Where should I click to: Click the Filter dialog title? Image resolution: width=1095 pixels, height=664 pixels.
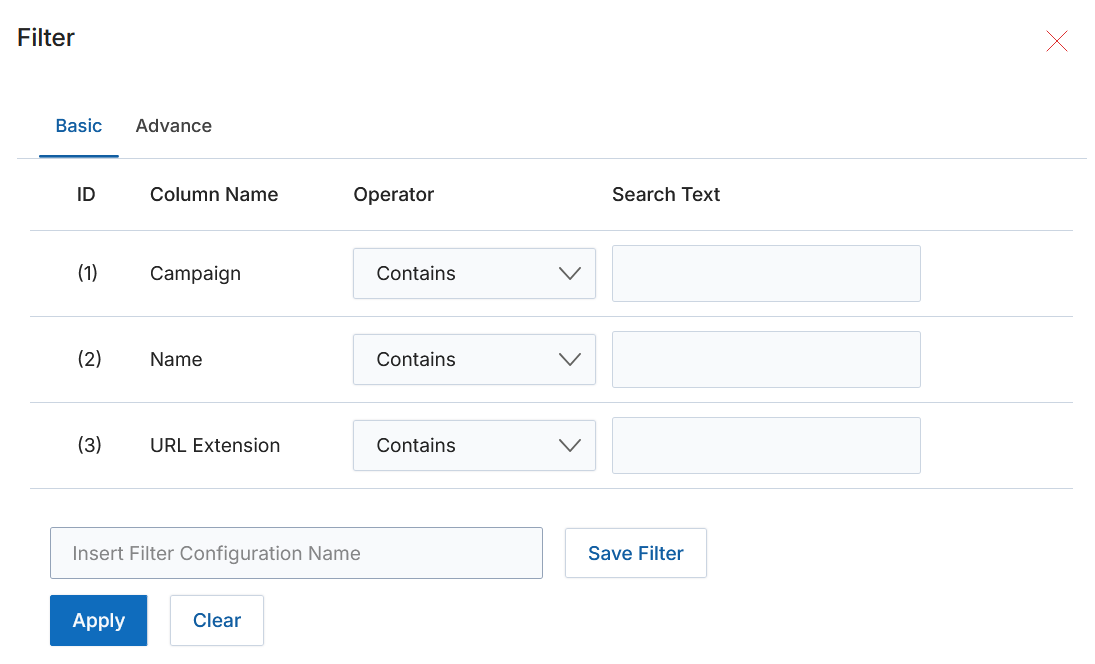(45, 38)
